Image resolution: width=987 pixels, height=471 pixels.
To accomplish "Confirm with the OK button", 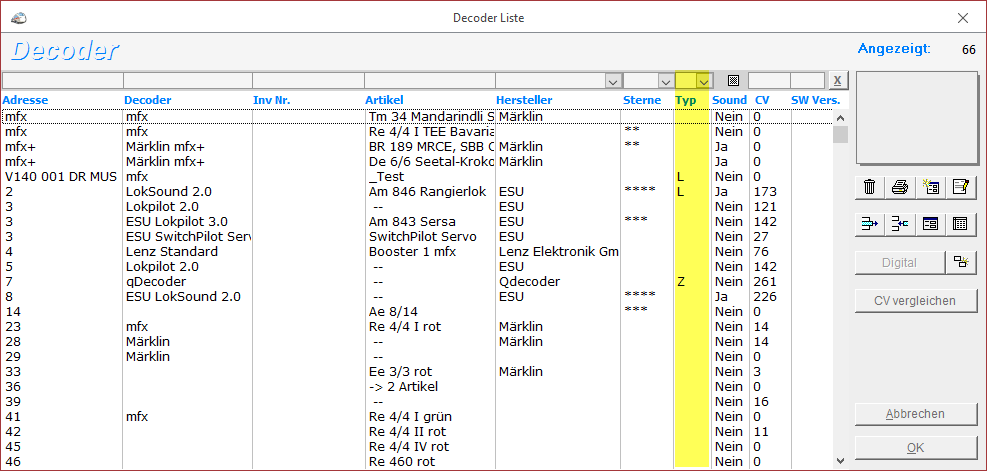I will point(915,448).
